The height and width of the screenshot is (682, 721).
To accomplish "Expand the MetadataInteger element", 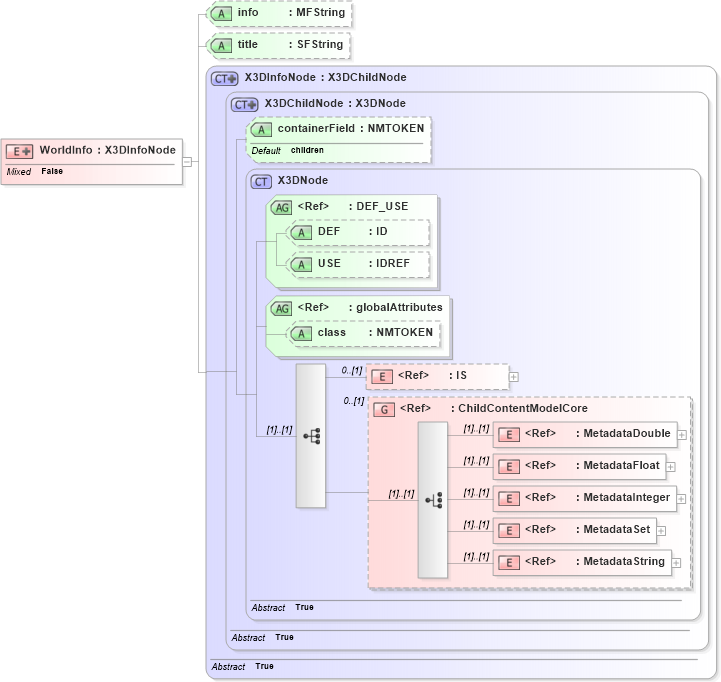I will pyautogui.click(x=681, y=499).
